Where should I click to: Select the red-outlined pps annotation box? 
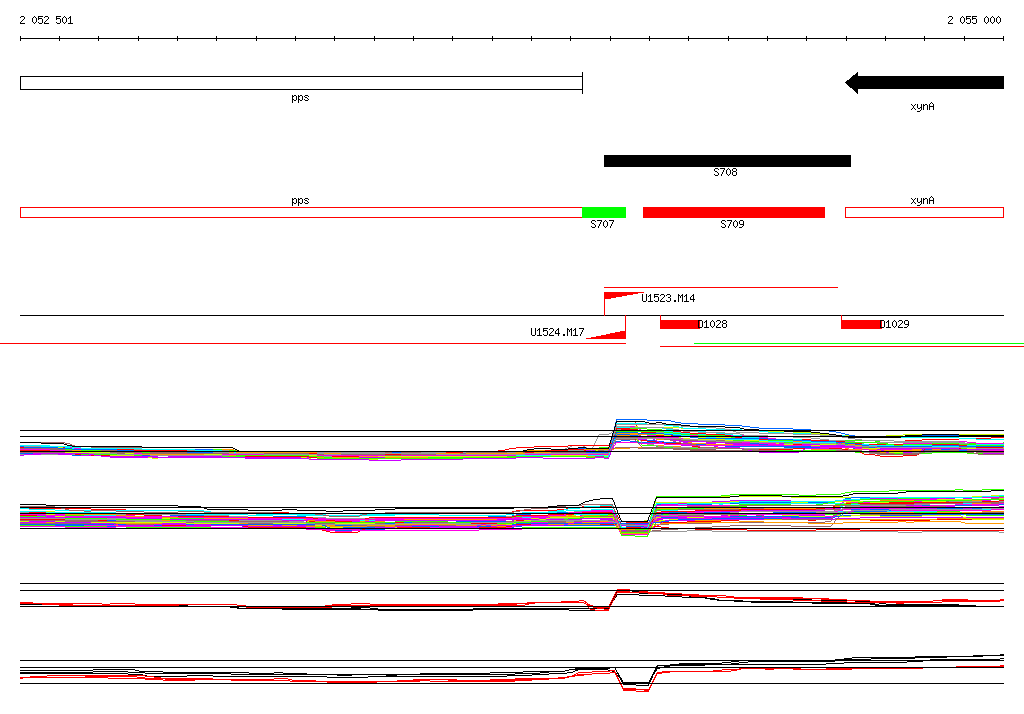pyautogui.click(x=301, y=212)
